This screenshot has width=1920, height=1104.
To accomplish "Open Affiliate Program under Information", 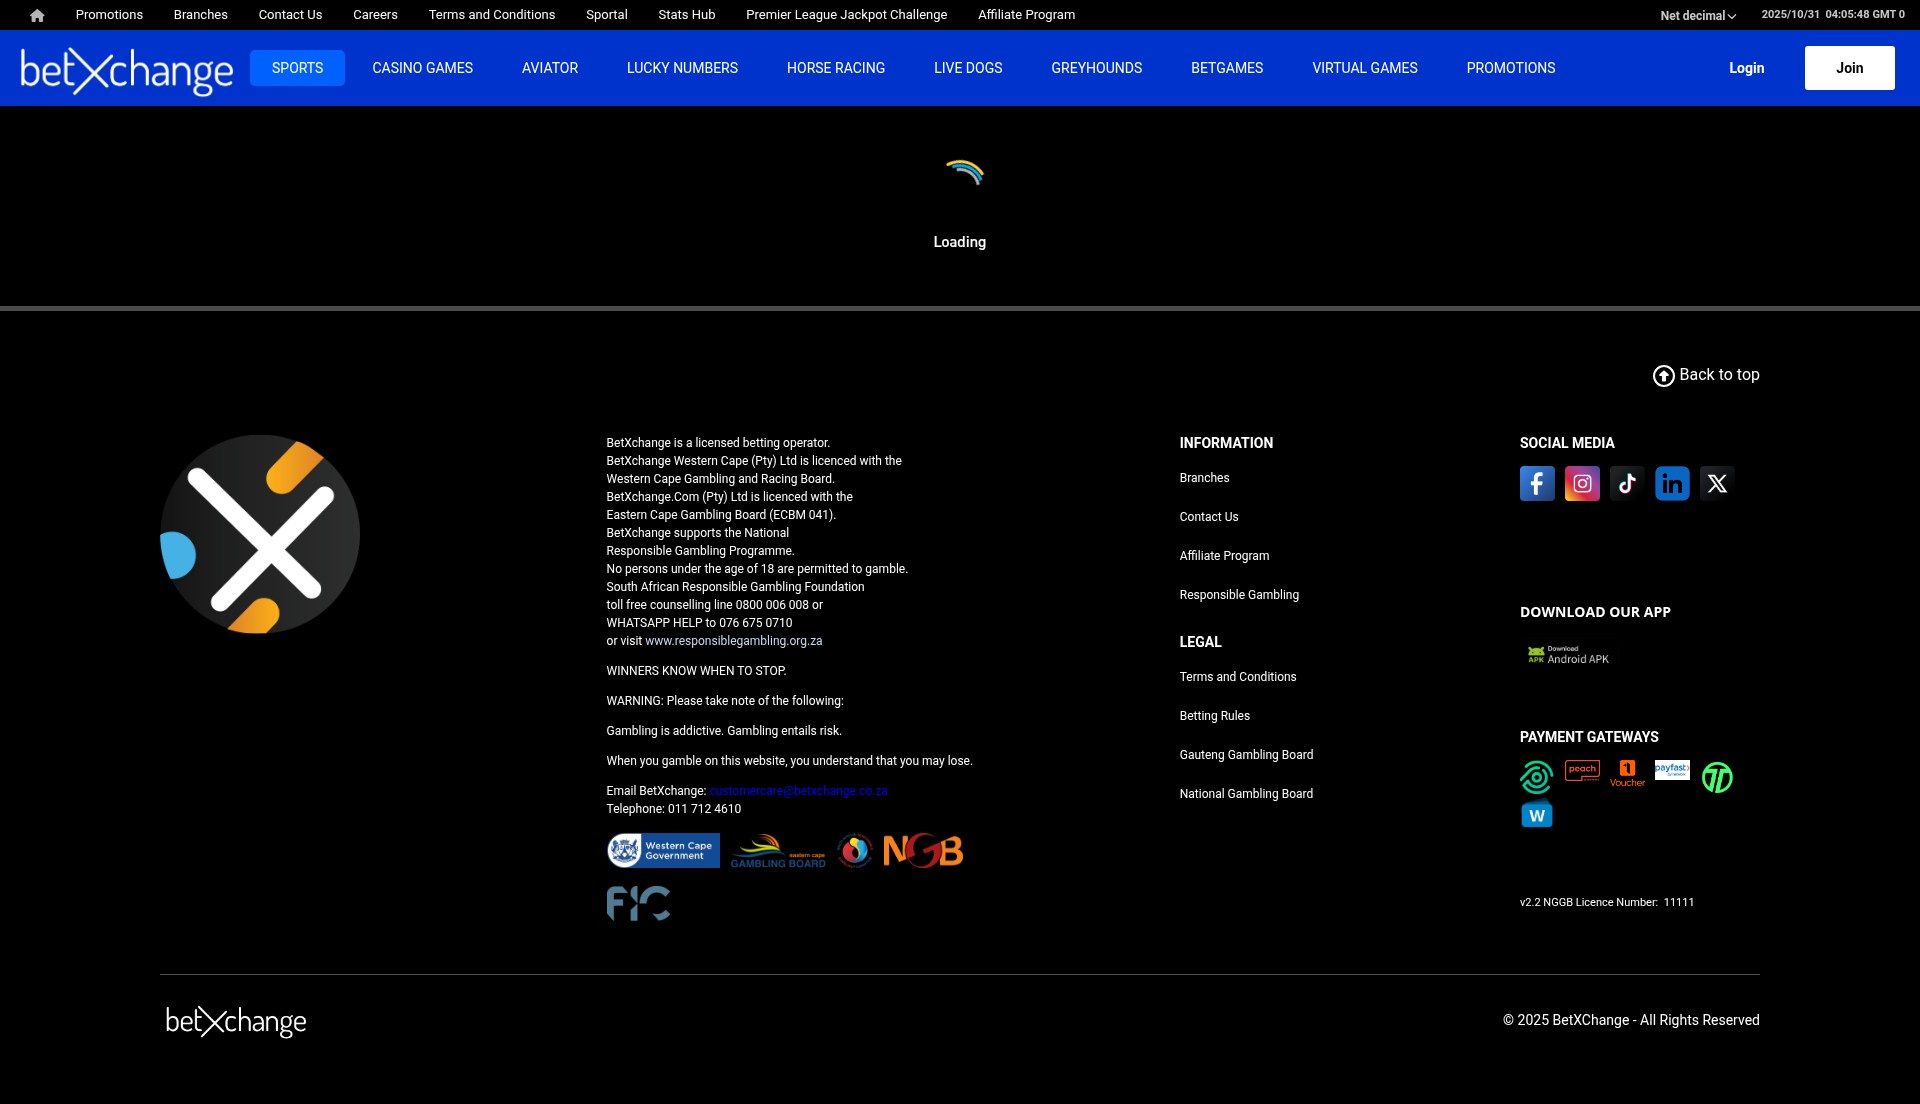I will pyautogui.click(x=1224, y=556).
